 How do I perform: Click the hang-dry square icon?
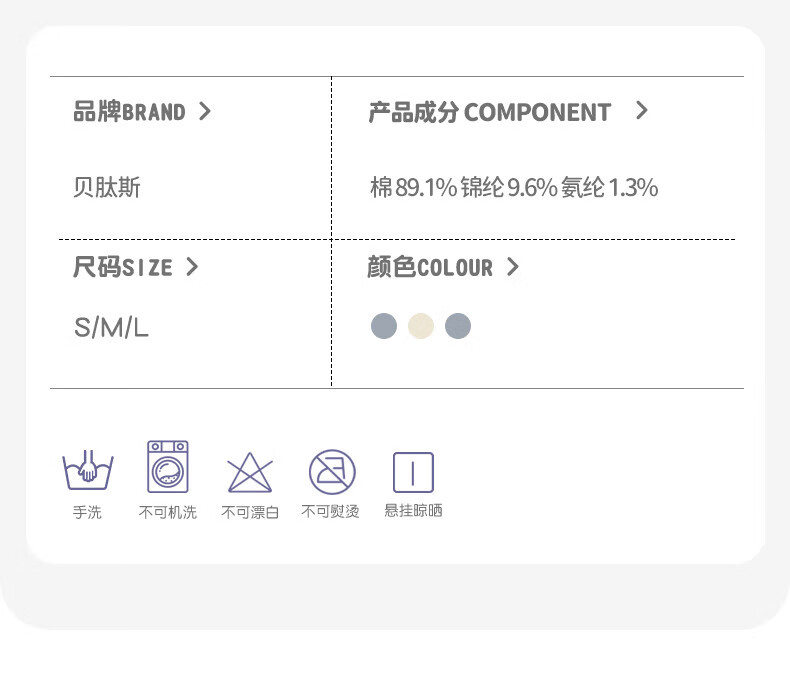pyautogui.click(x=413, y=473)
